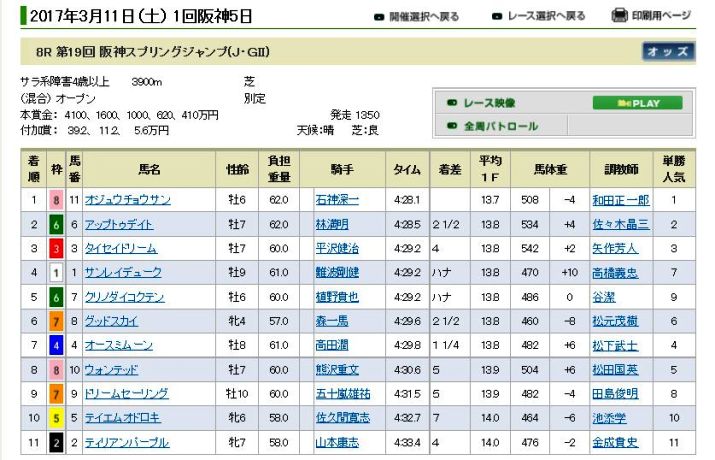Click the red frame 3 badge for タイセイドリーム
This screenshot has width=715, height=460.
coord(57,249)
